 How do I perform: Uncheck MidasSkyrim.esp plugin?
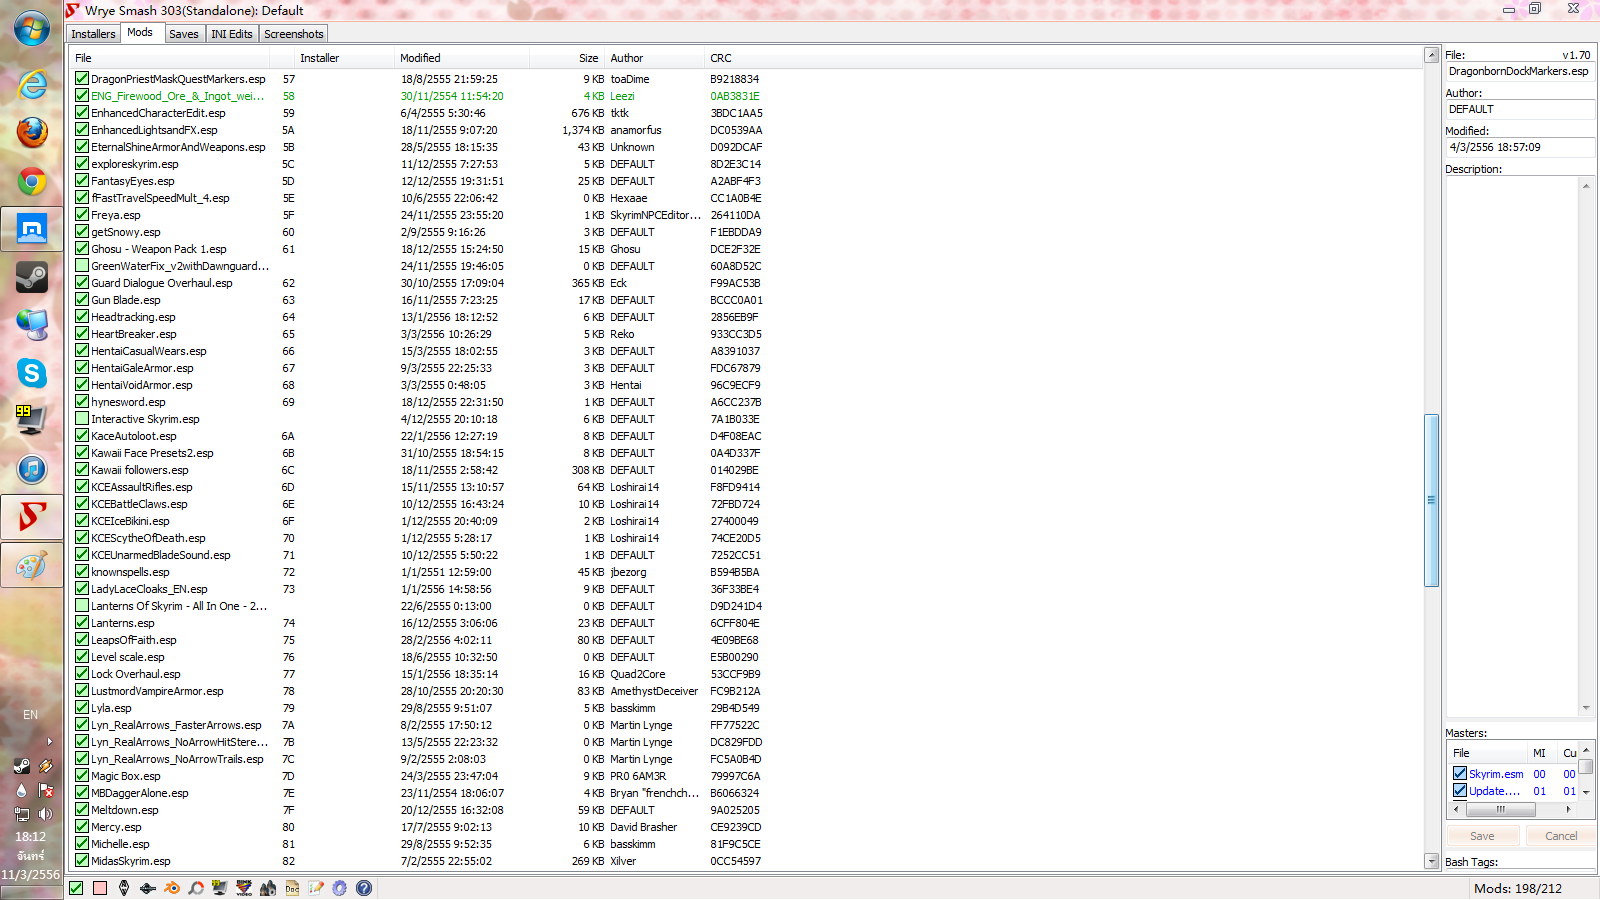tap(82, 860)
